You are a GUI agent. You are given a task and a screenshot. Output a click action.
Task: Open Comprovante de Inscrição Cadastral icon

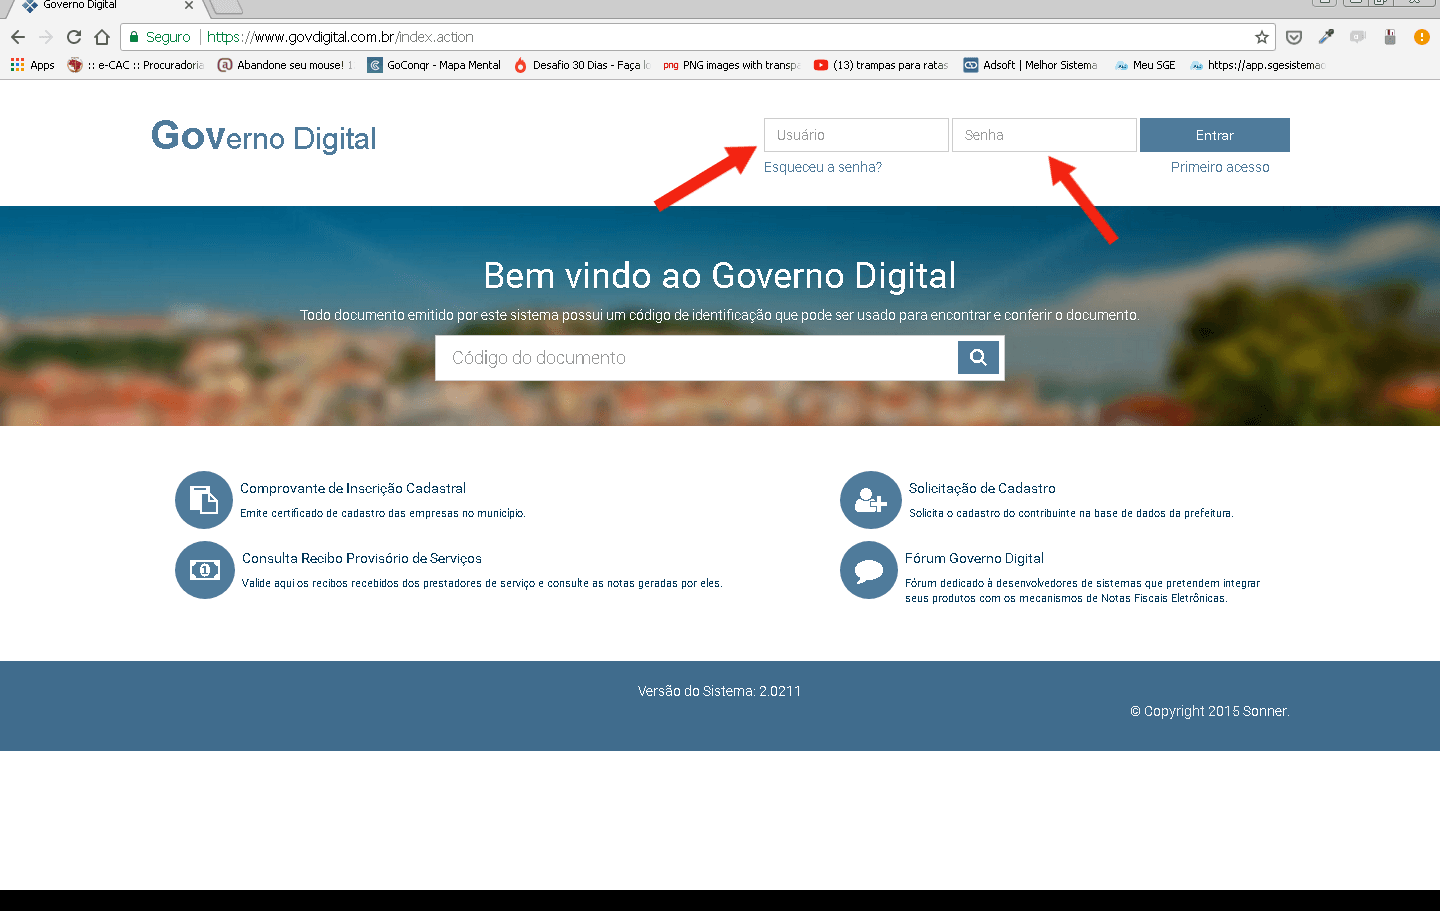coord(204,500)
